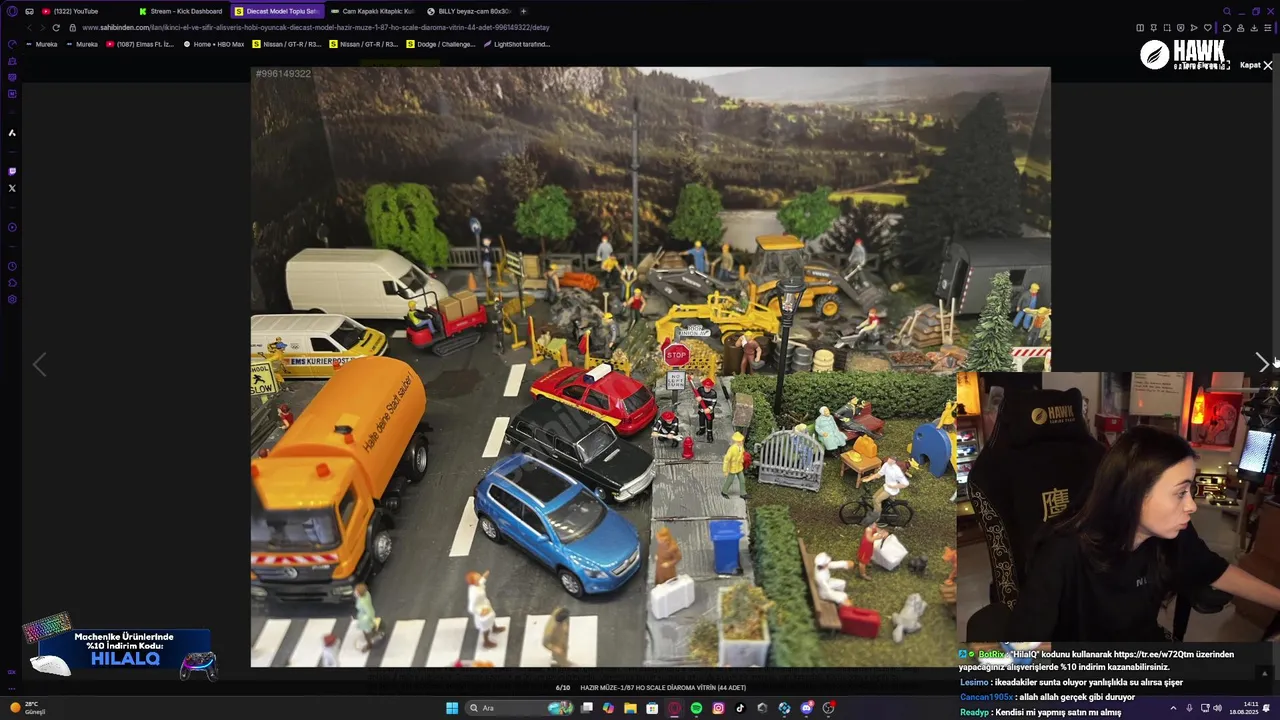Switch to BILLY beyaz-cam tab

coord(468,11)
